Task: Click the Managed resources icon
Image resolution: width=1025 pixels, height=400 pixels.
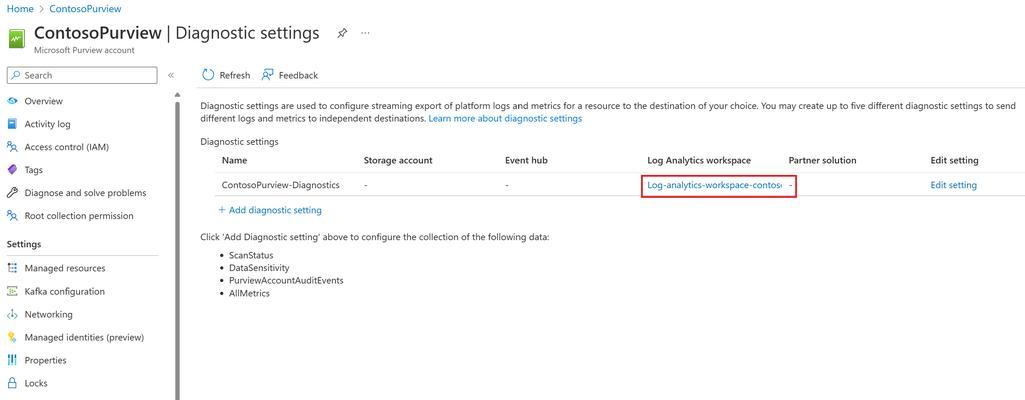Action: [12, 268]
